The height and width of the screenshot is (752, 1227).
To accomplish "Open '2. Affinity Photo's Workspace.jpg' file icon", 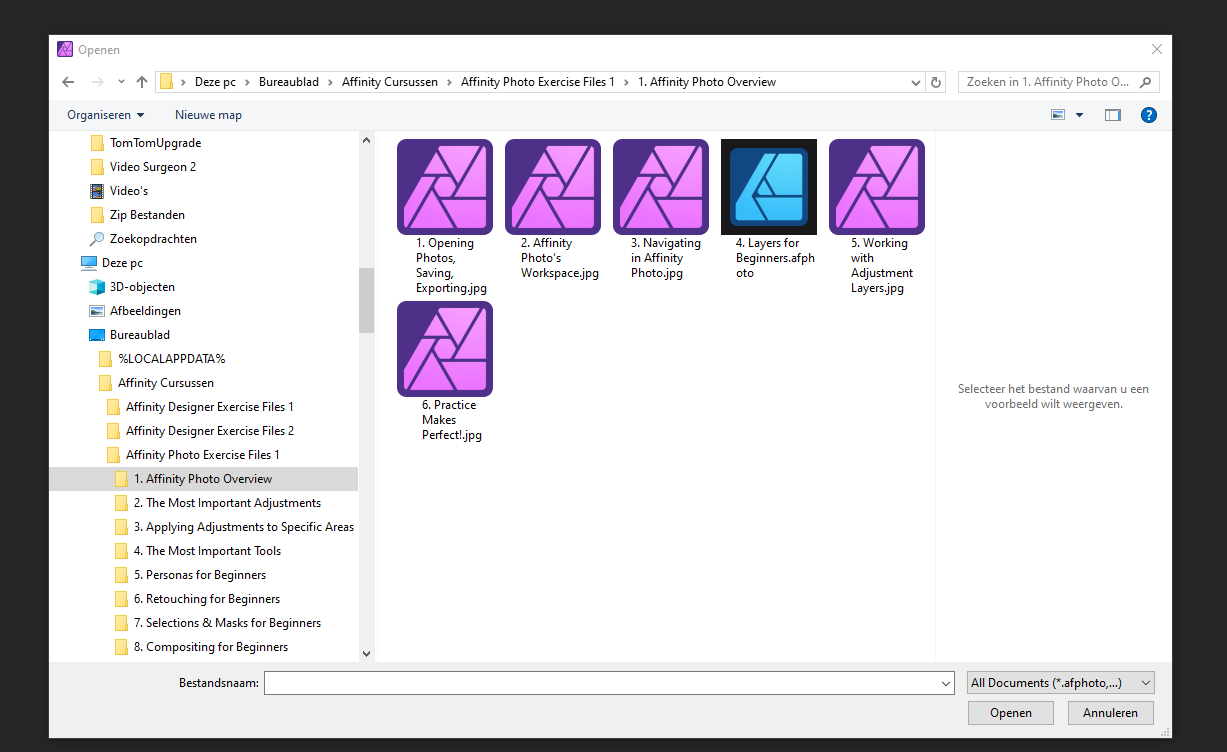I will click(x=552, y=187).
